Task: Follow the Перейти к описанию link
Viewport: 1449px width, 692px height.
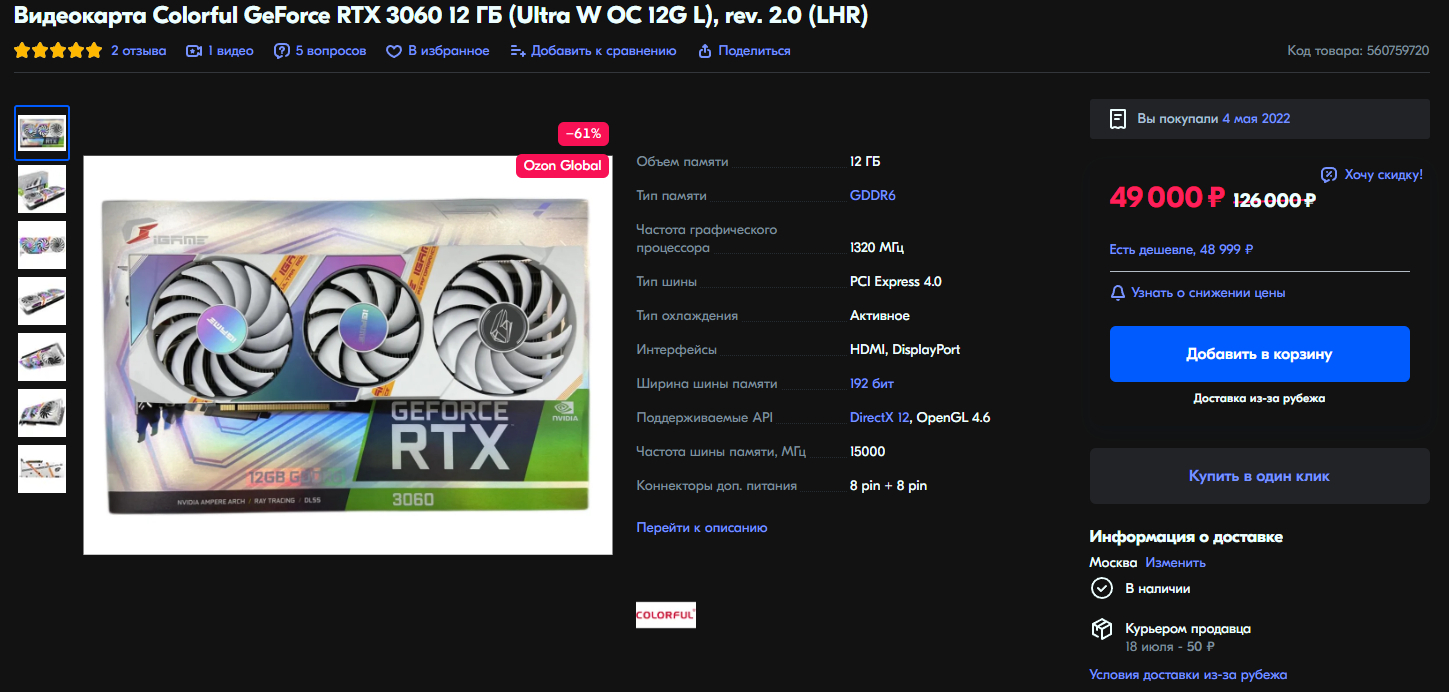Action: 702,527
